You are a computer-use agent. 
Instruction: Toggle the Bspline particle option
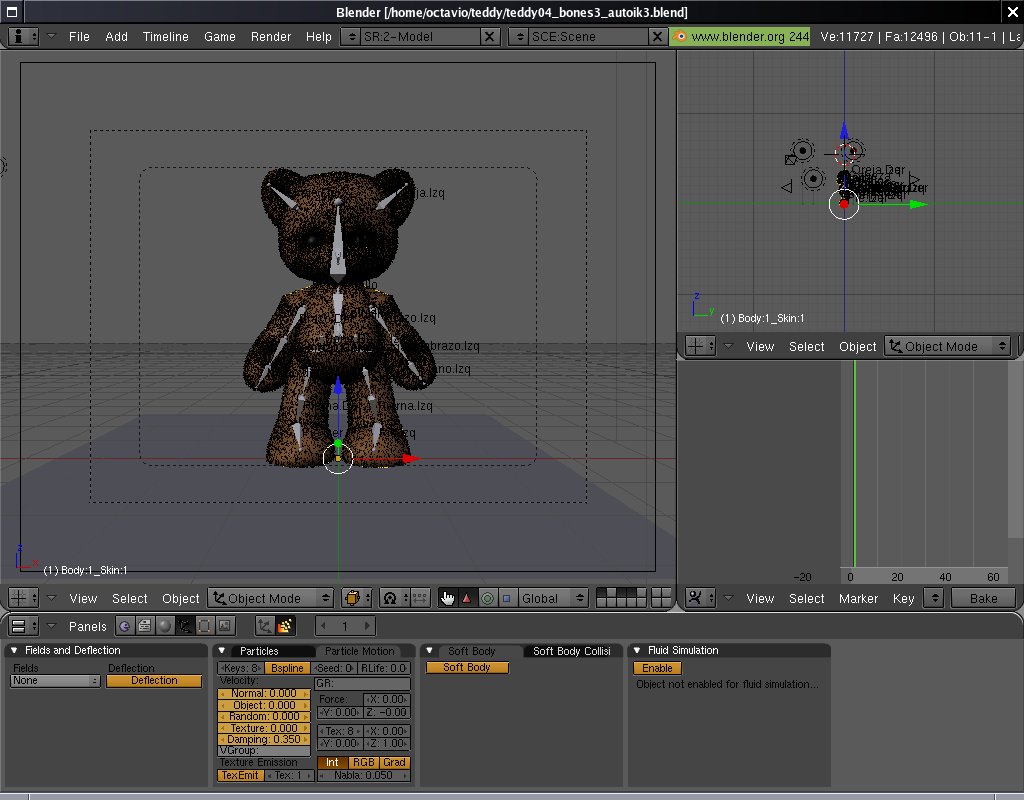pyautogui.click(x=287, y=668)
